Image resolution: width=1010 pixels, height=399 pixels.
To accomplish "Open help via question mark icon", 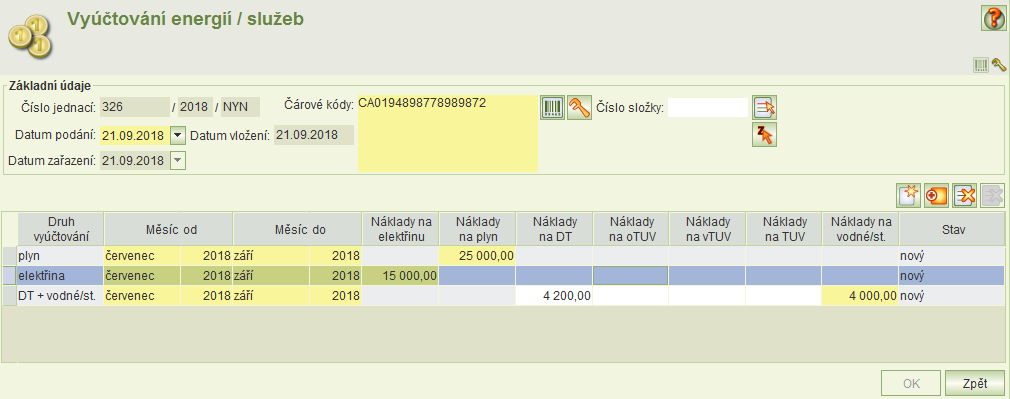I will [993, 18].
